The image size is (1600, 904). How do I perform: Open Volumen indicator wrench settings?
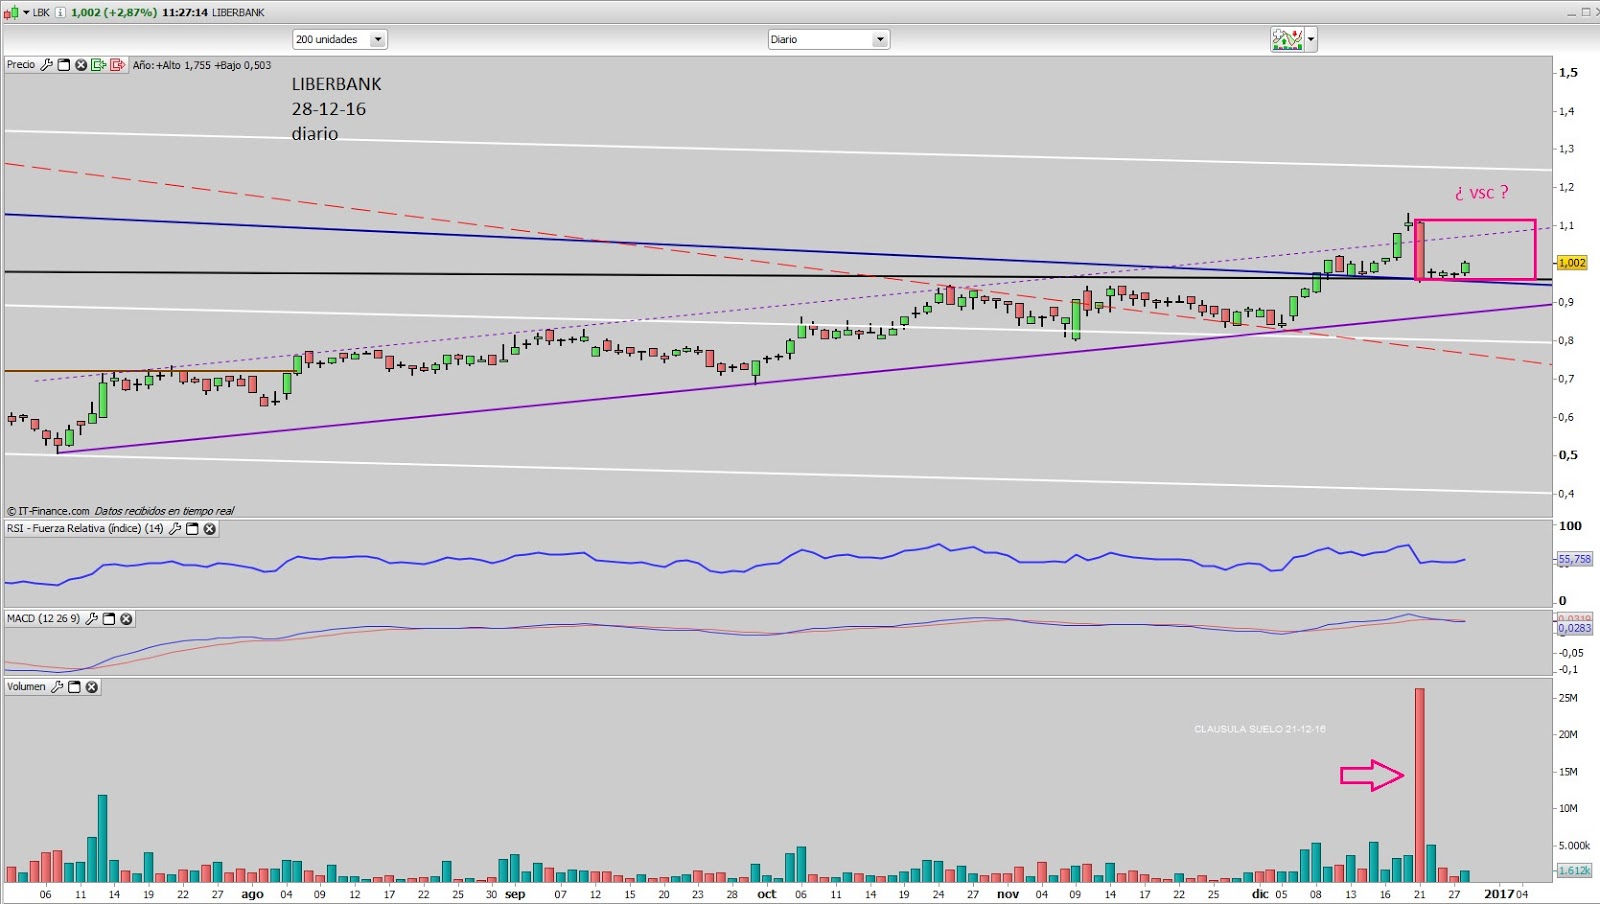click(57, 687)
